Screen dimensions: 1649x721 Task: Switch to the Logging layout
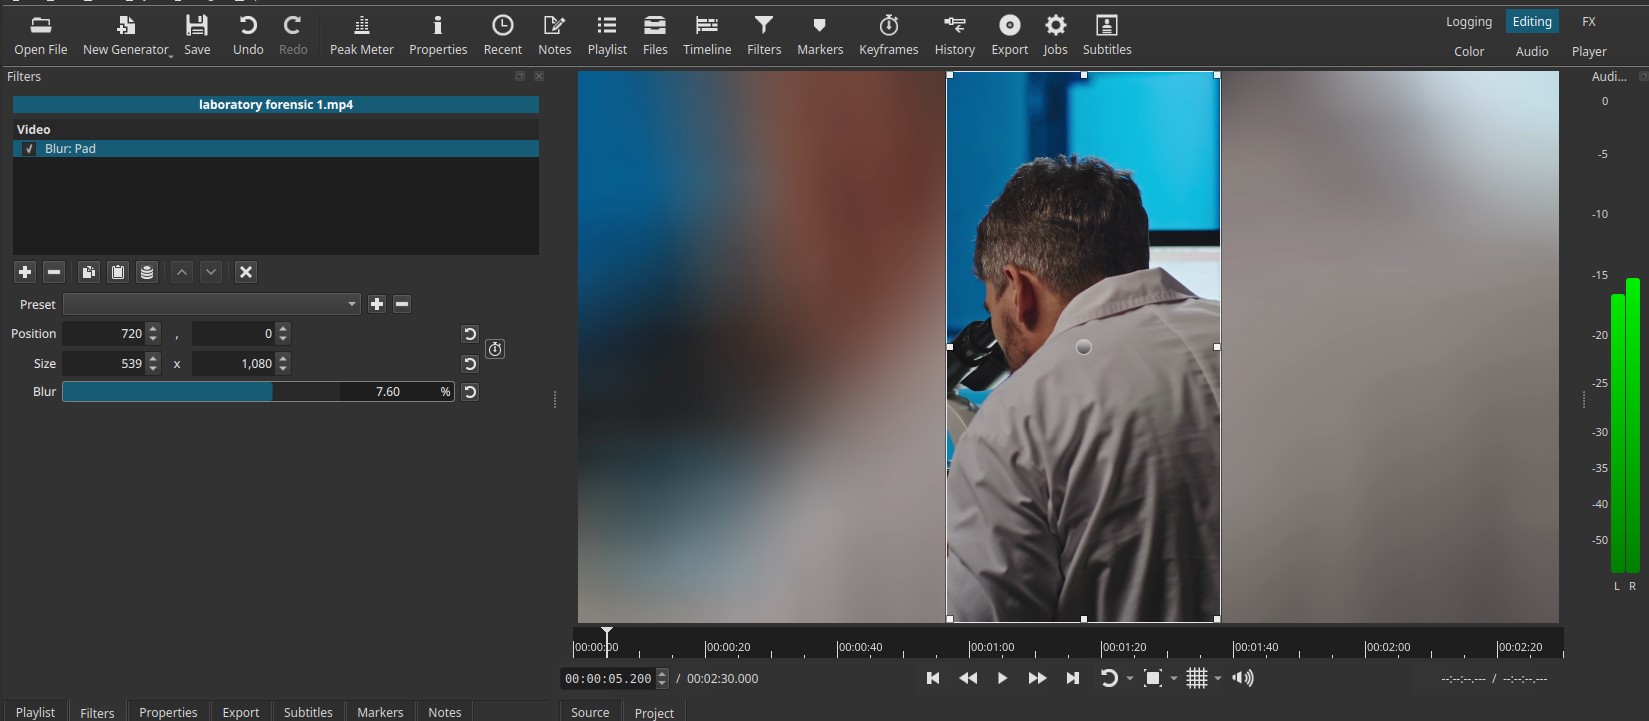click(1468, 22)
